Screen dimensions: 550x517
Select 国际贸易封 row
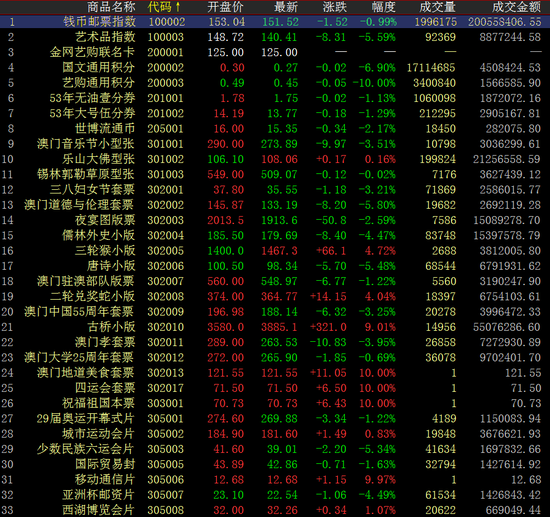click(275, 464)
